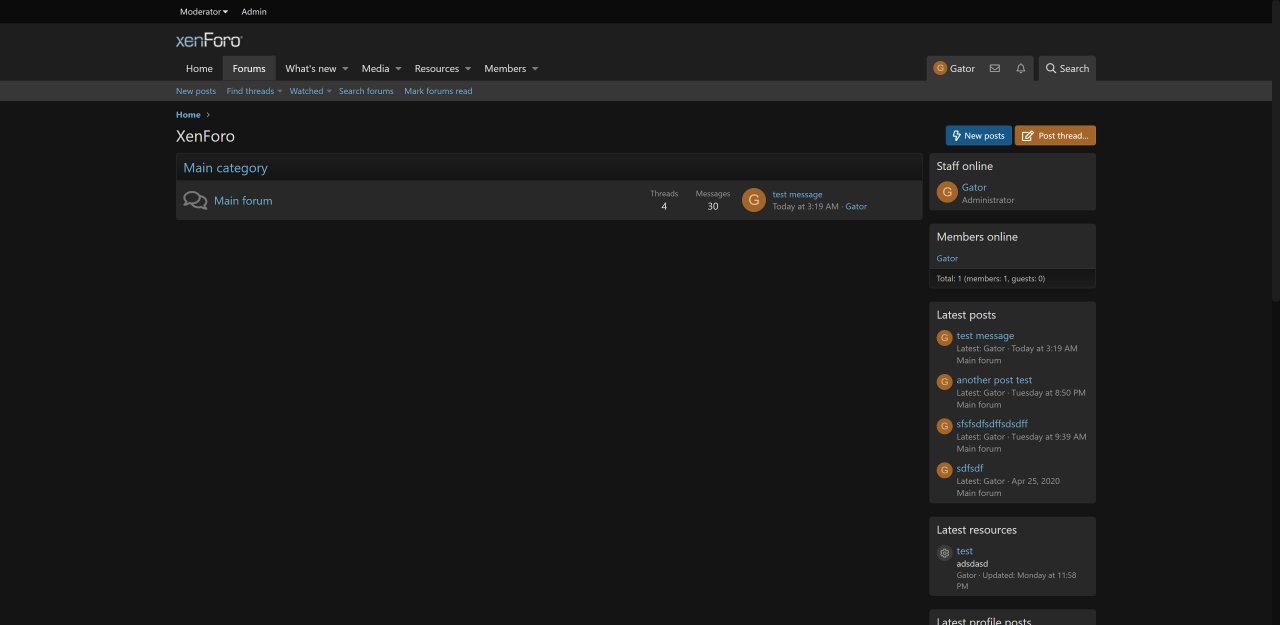
Task: Click Search forums link
Action: tap(366, 91)
